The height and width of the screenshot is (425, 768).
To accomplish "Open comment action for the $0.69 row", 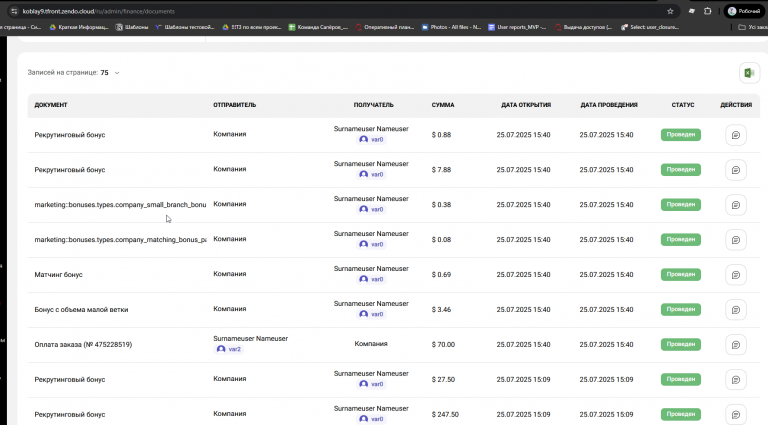I will coord(736,275).
